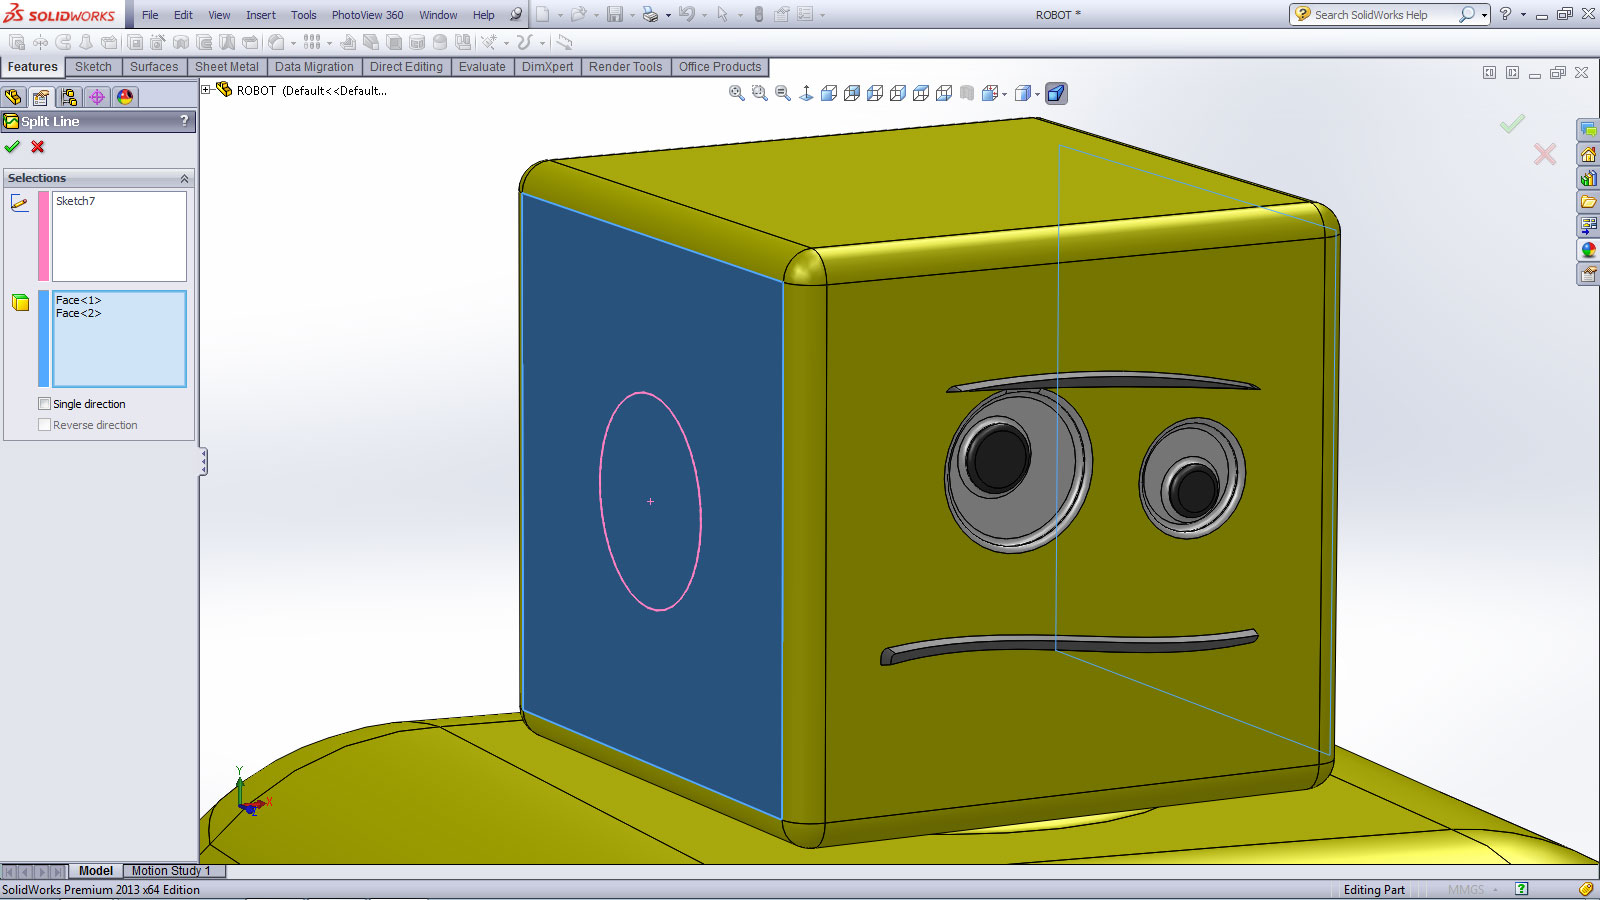Select Face<1> in faces list
1600x900 pixels.
click(x=78, y=300)
